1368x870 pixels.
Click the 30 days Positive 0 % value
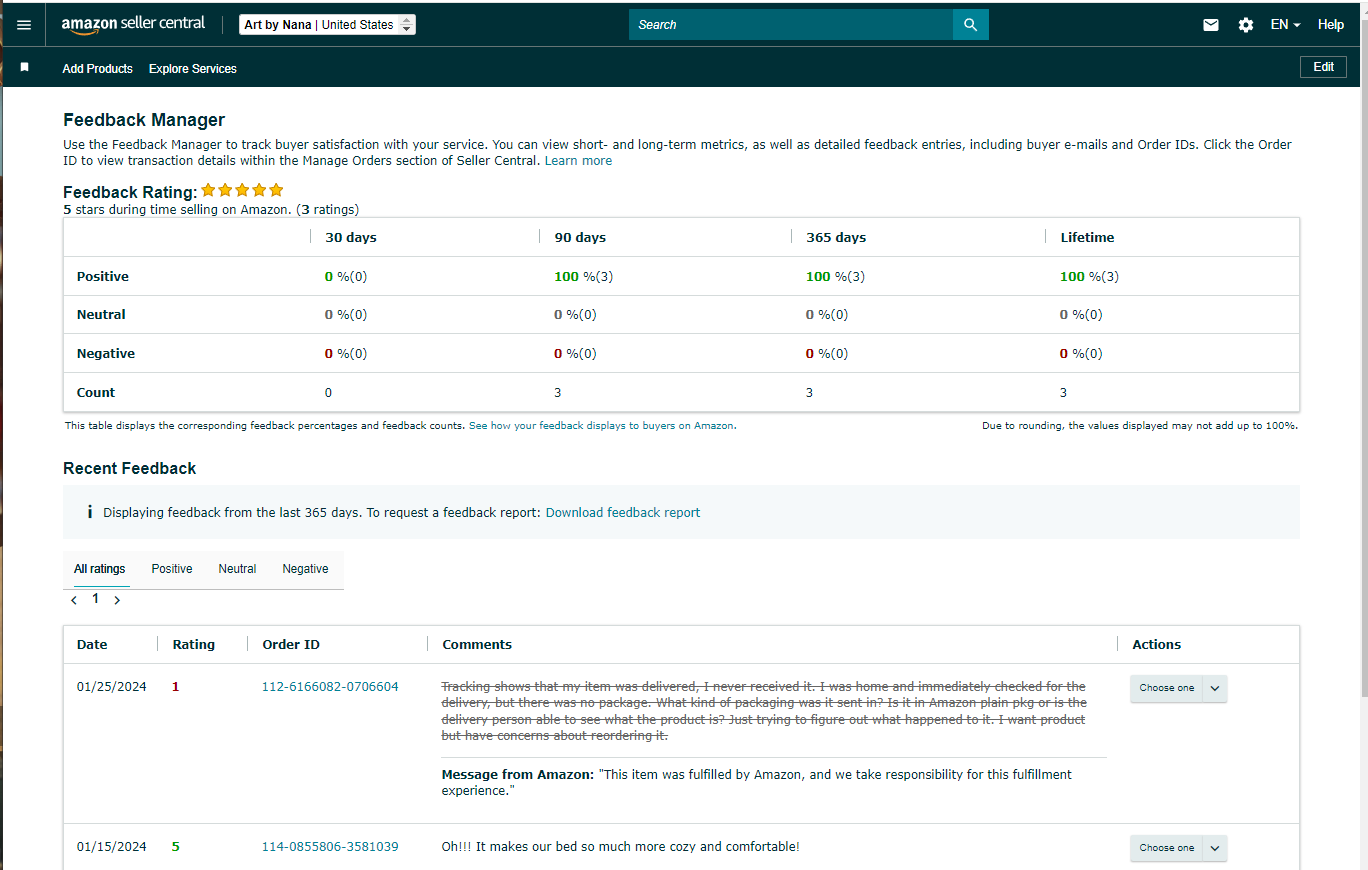(x=346, y=277)
